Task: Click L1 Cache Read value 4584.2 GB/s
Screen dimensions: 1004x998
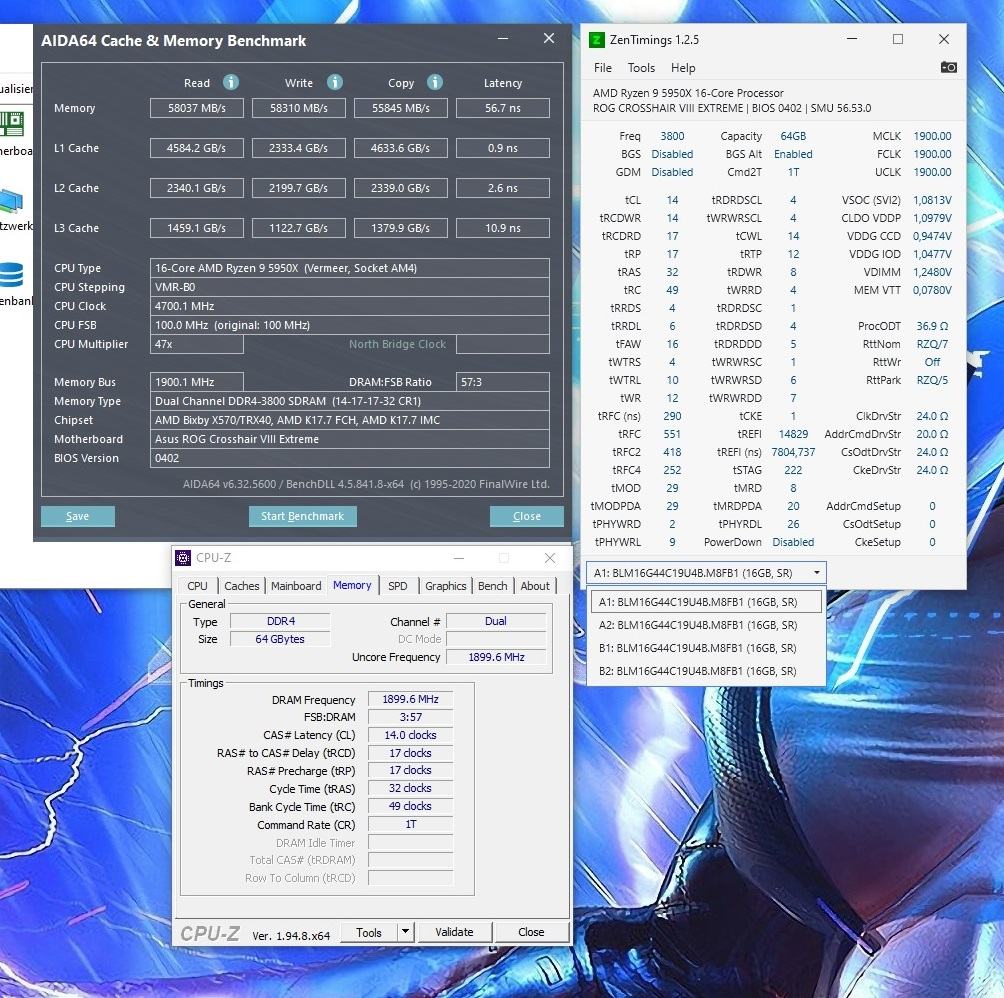Action: click(197, 148)
